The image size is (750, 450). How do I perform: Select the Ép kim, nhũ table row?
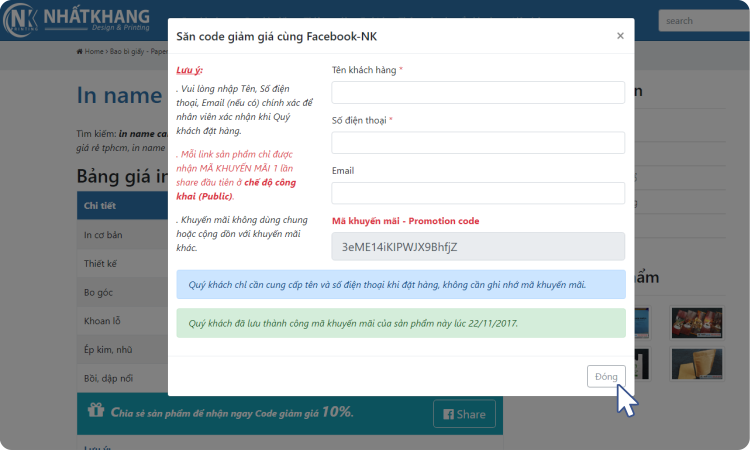[x=122, y=350]
